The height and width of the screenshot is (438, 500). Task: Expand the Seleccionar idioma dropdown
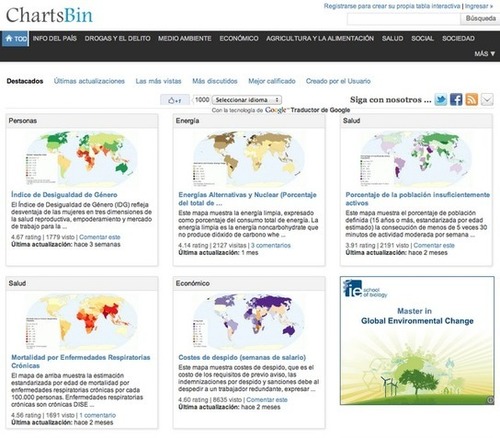point(247,100)
